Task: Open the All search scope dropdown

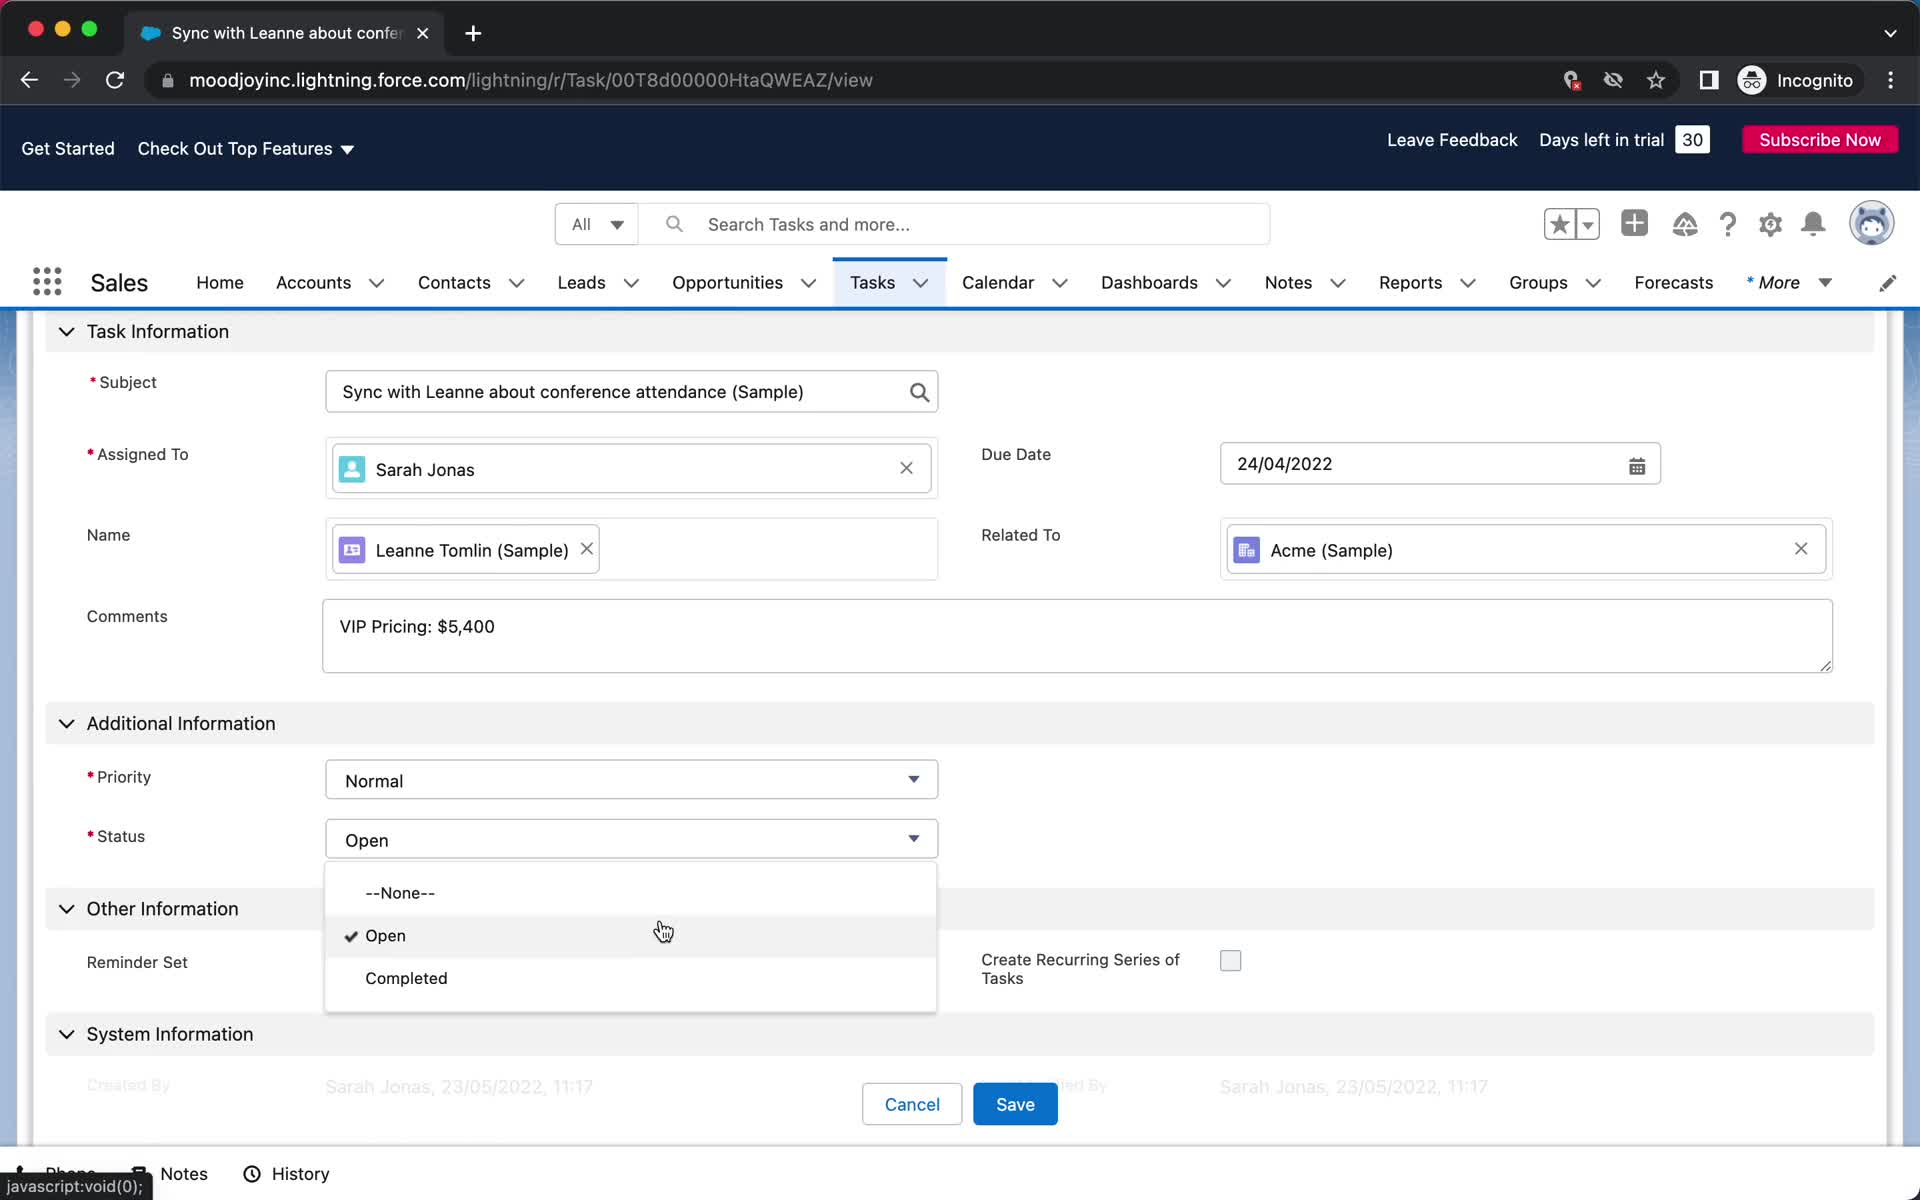Action: (597, 224)
